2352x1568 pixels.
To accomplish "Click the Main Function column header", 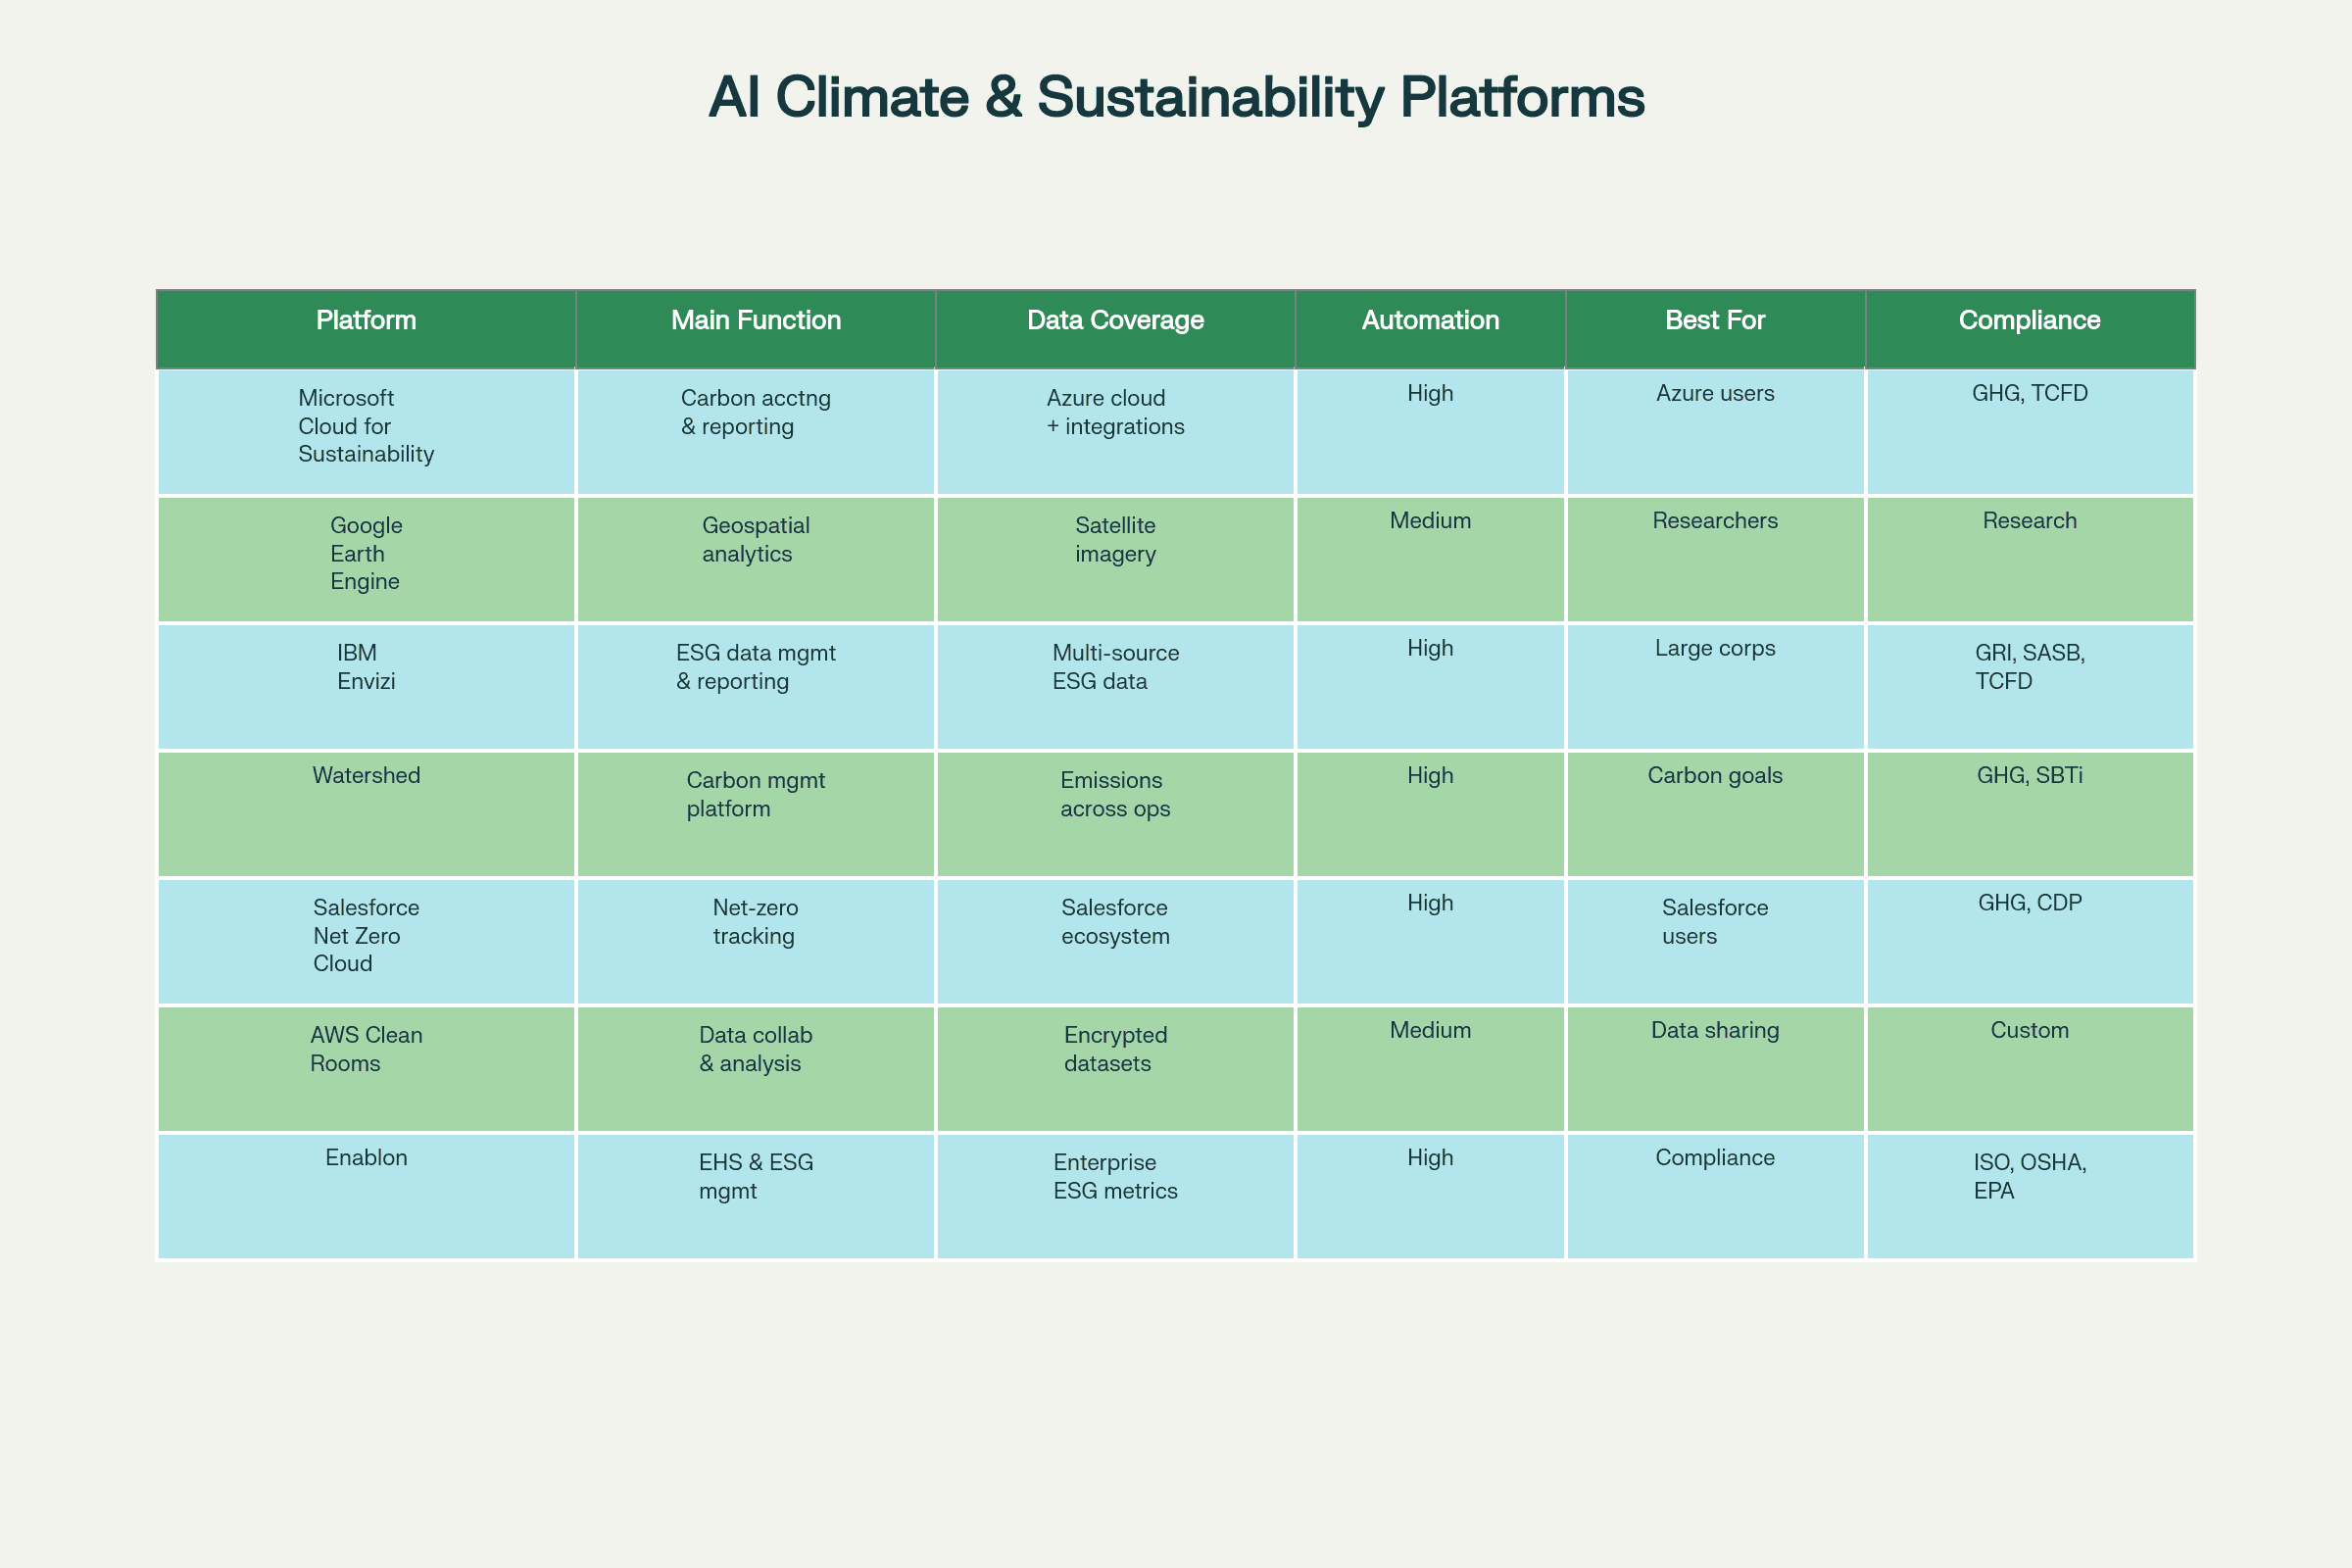I will [756, 330].
